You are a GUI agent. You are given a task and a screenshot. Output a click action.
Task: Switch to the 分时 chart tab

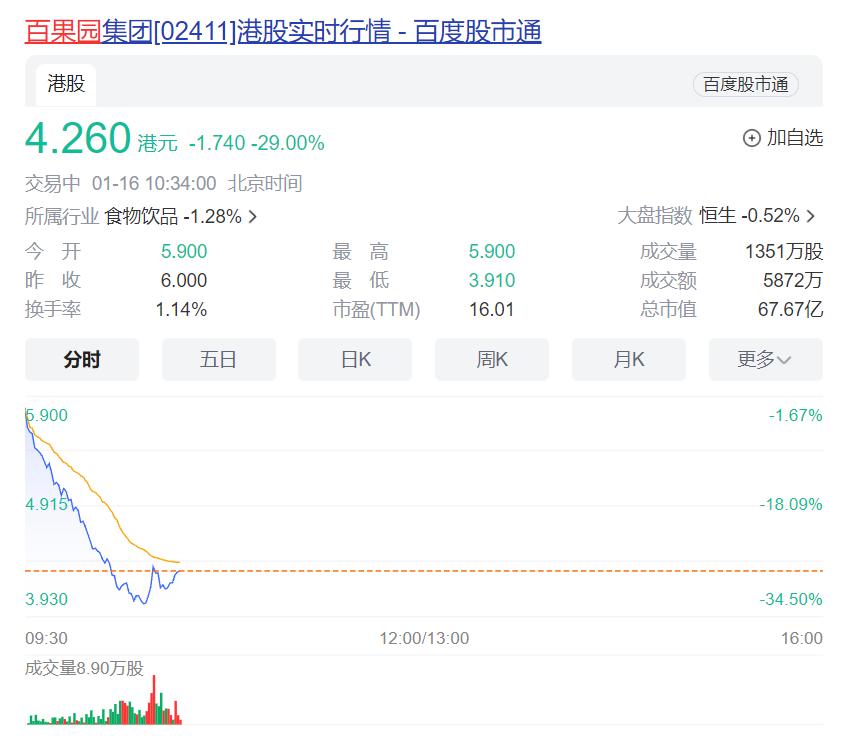[82, 359]
